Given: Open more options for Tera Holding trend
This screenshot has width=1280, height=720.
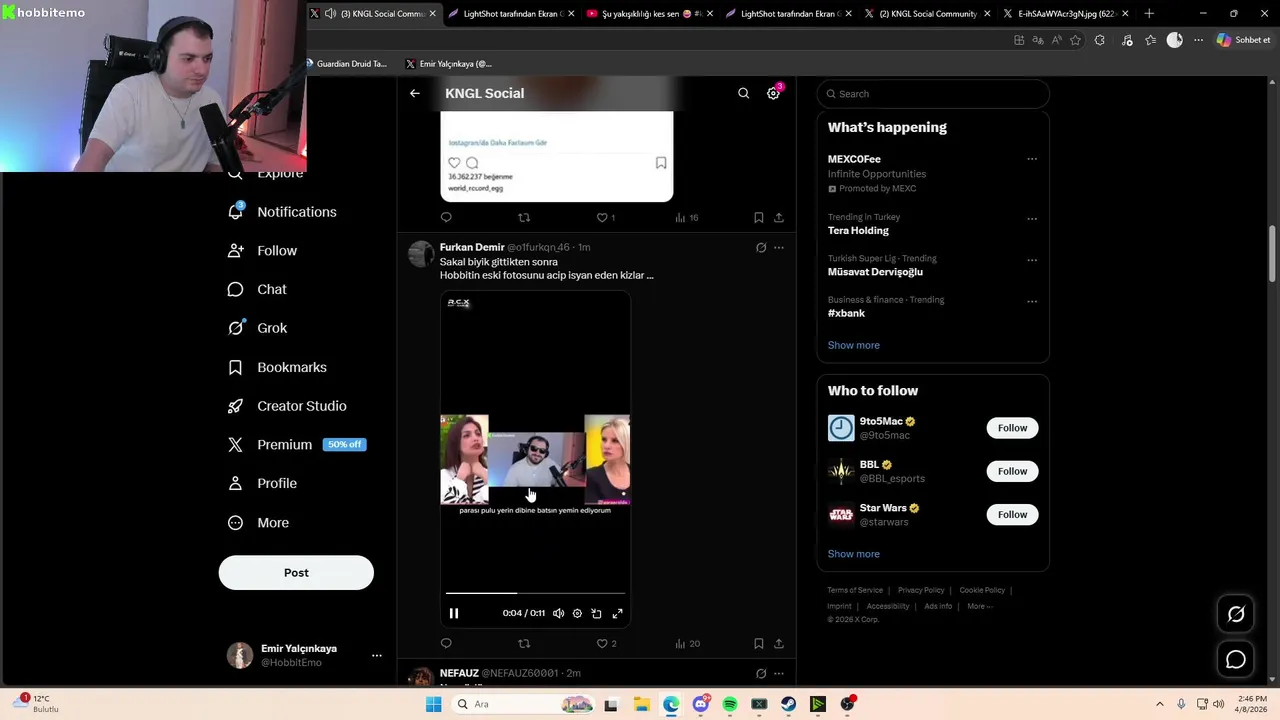Looking at the screenshot, I should click(1032, 218).
